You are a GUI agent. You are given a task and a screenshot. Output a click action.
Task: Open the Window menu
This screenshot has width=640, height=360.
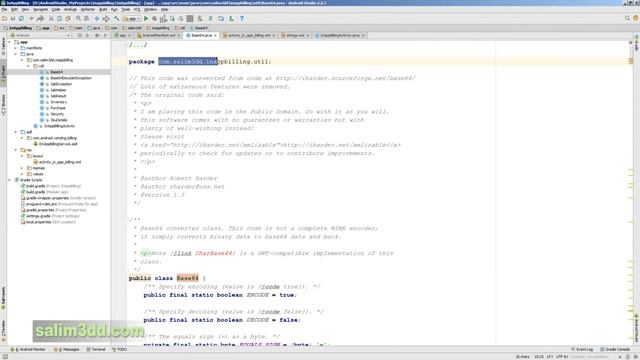pyautogui.click(x=150, y=9)
